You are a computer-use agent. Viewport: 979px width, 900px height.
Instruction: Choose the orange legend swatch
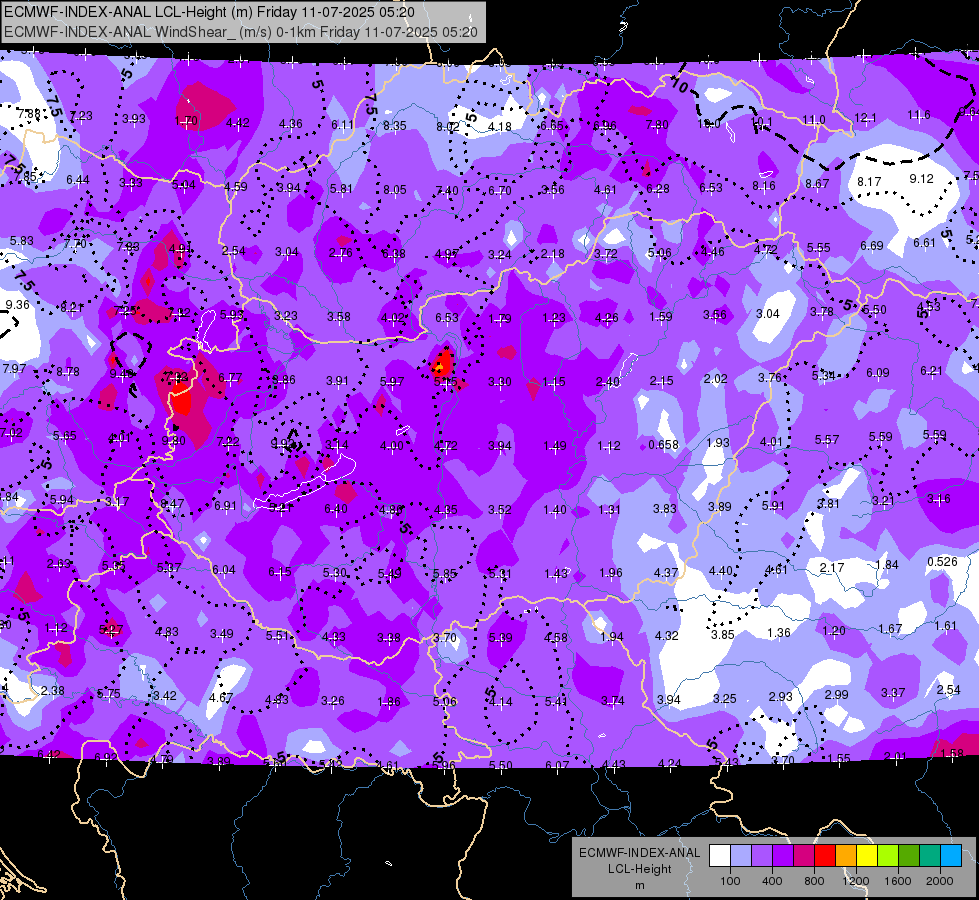pyautogui.click(x=846, y=856)
